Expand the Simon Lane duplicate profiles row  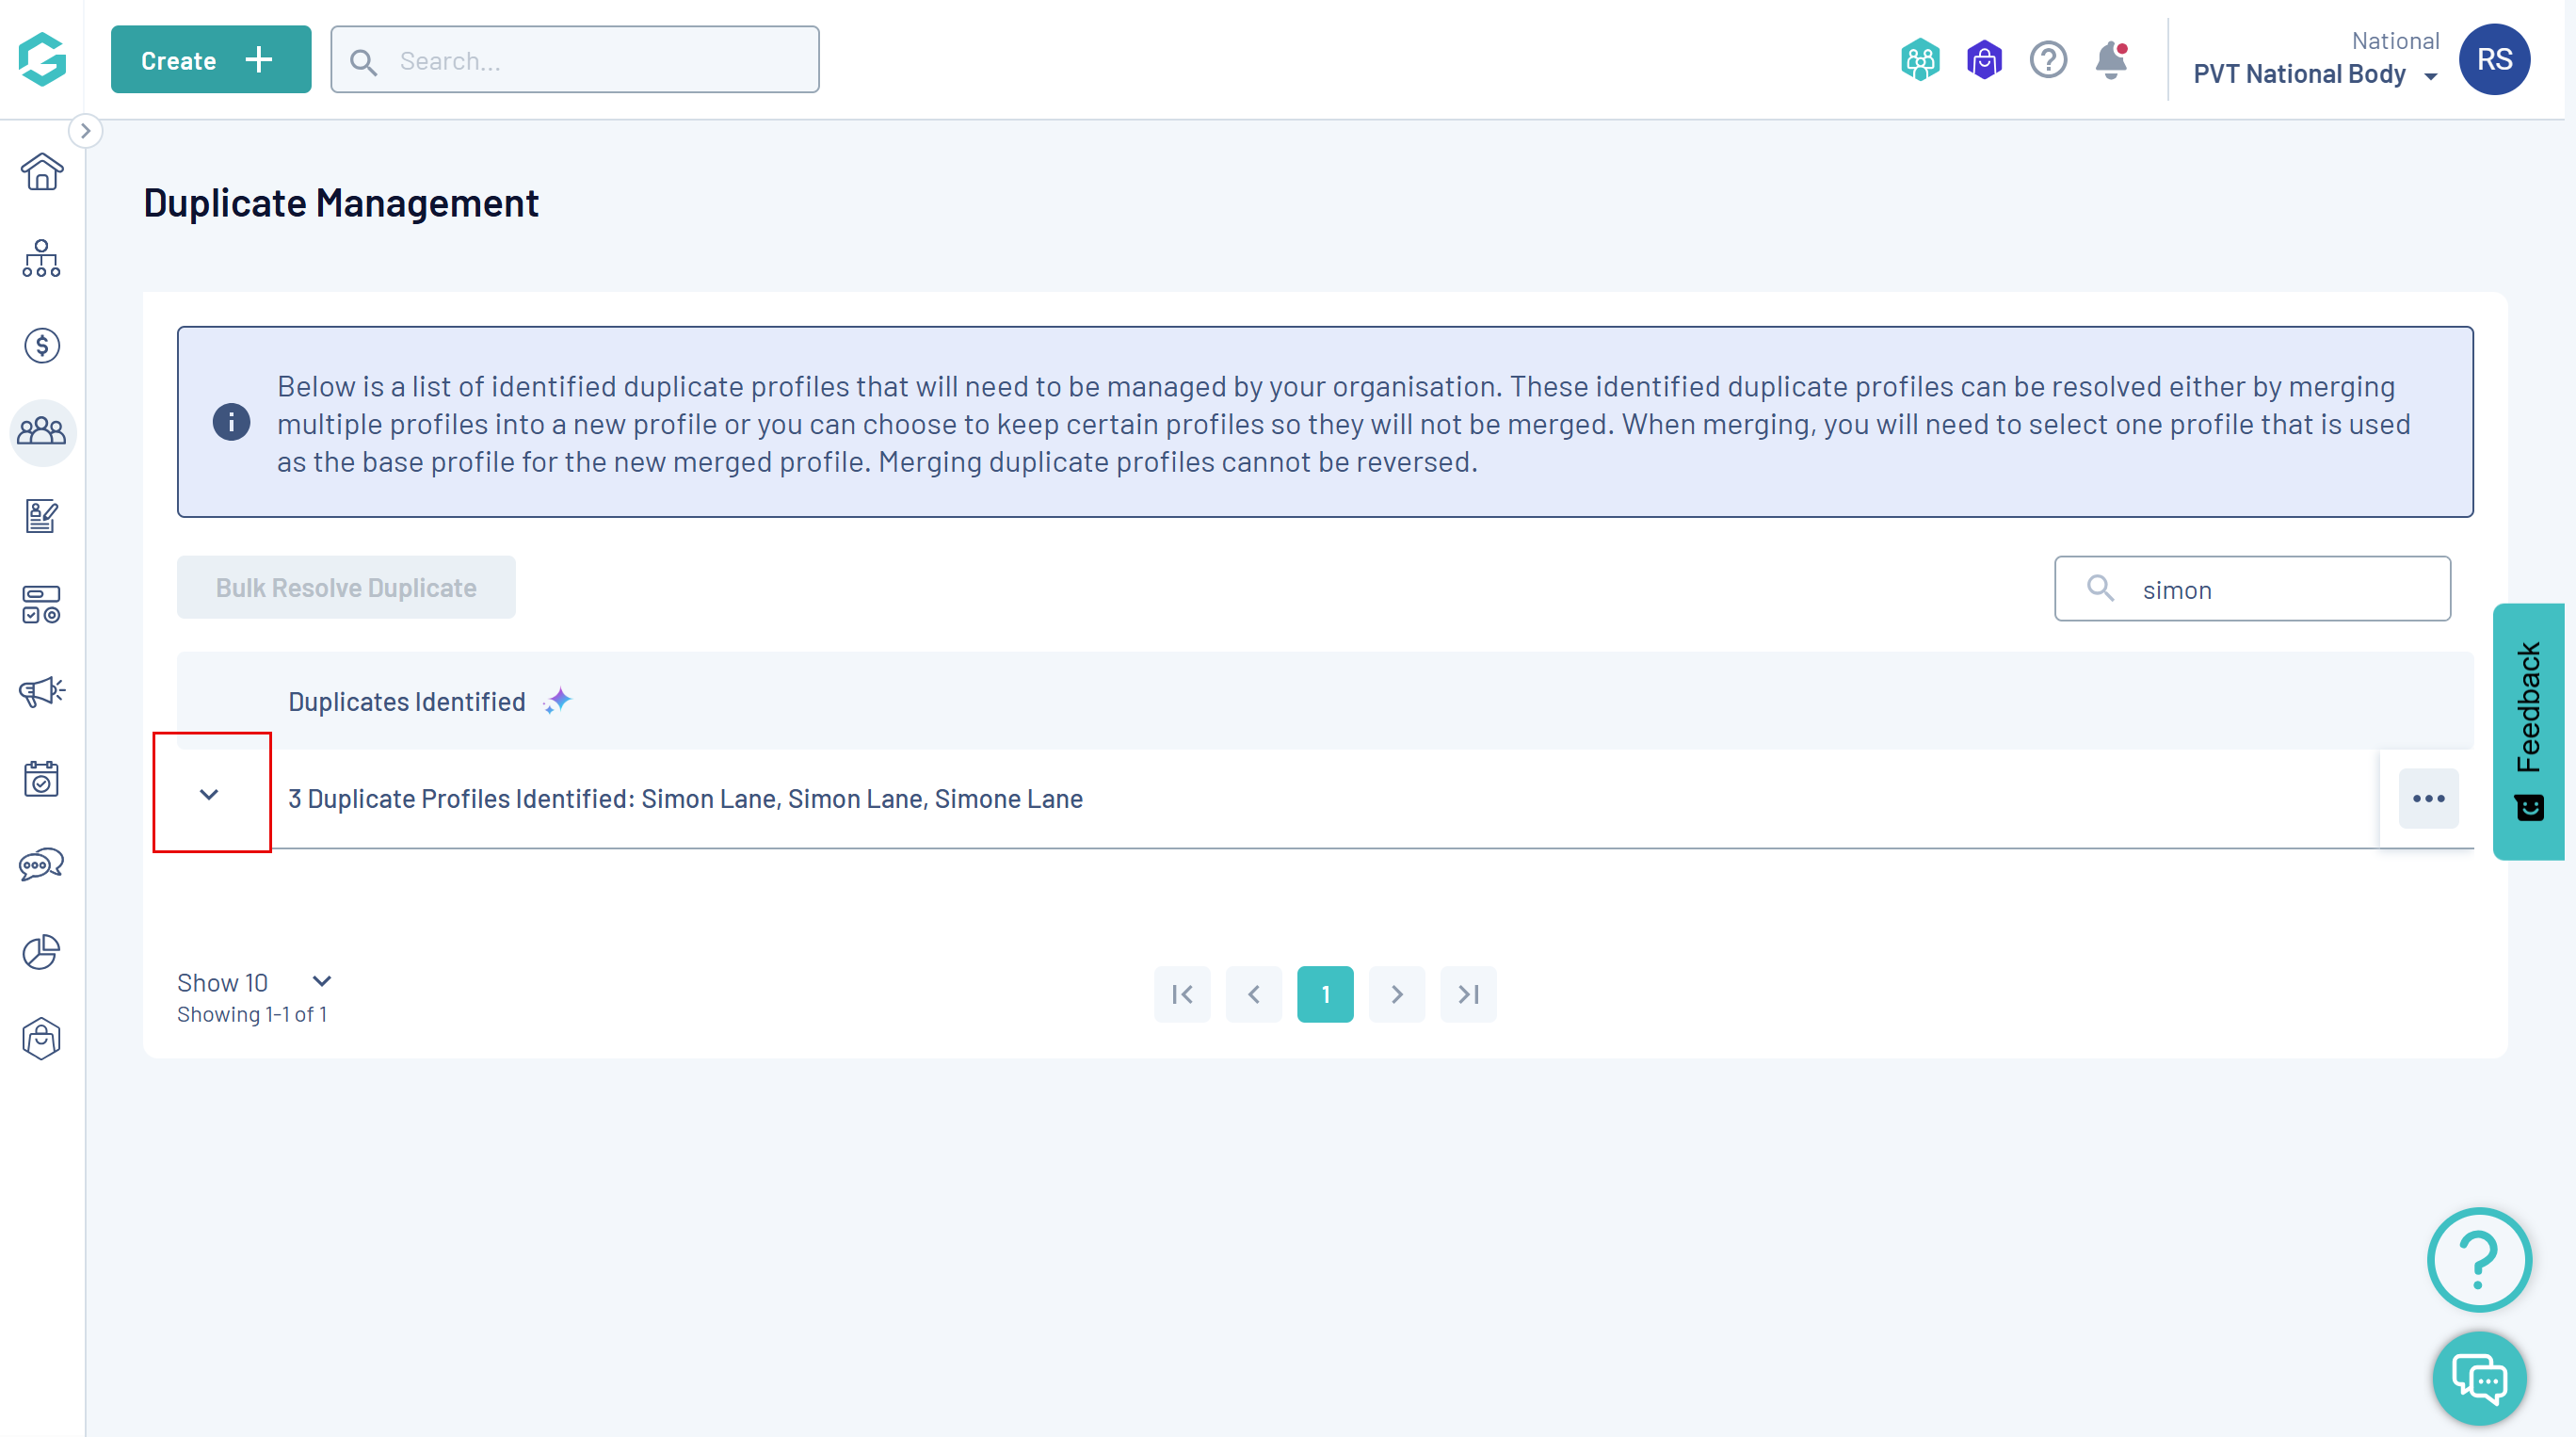209,795
